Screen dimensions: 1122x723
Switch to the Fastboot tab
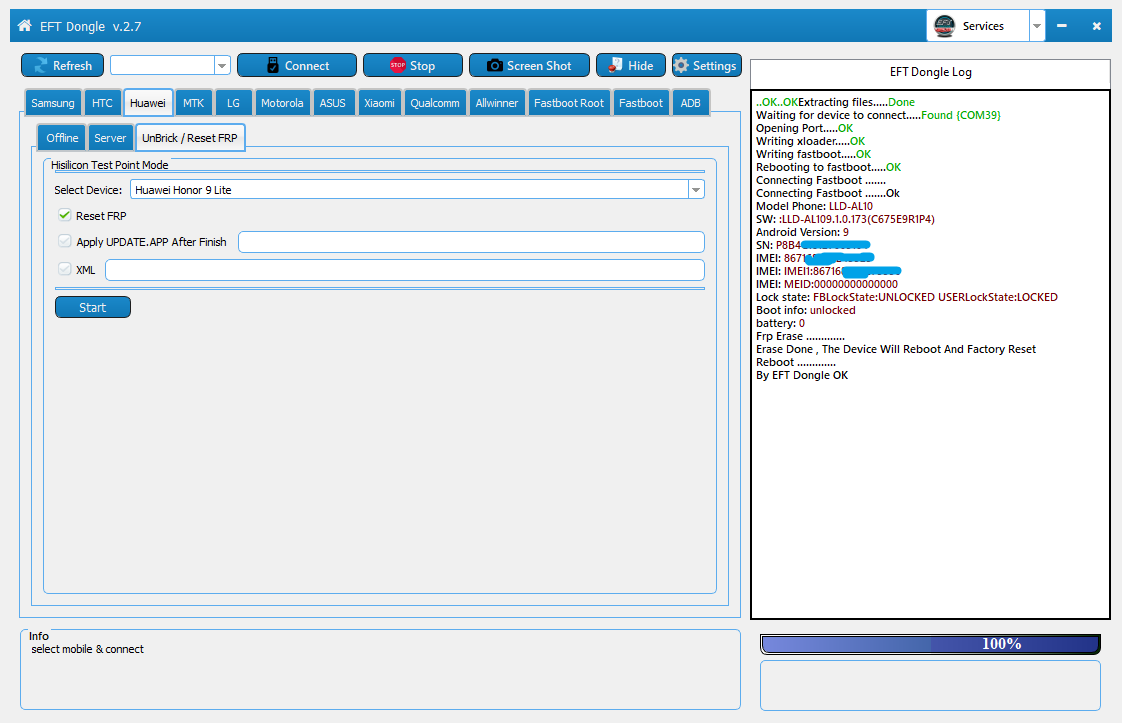[641, 103]
